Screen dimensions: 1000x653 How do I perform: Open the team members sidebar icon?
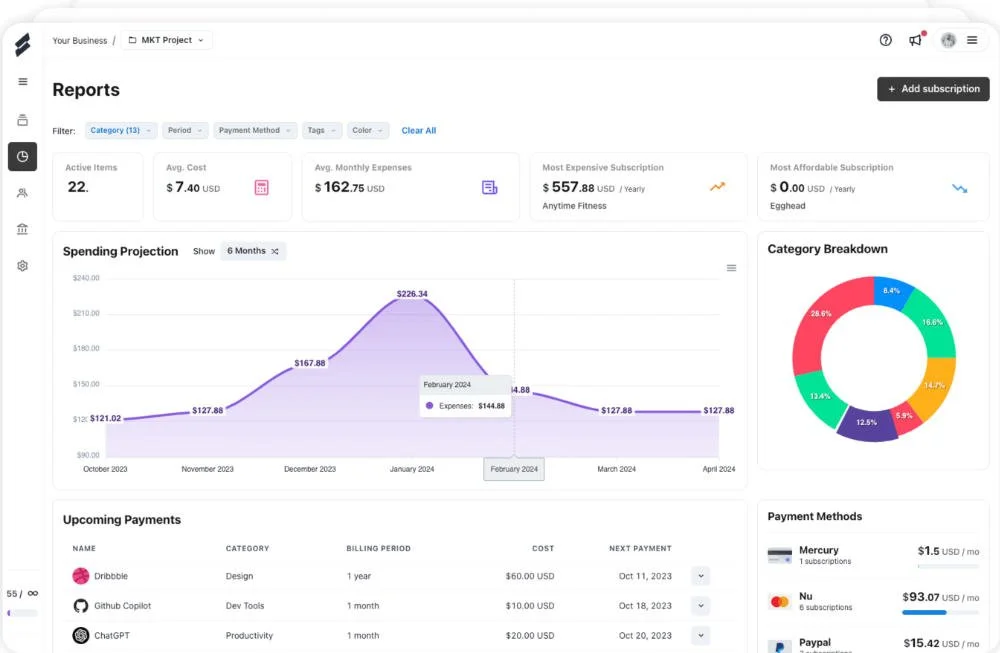coord(22,193)
